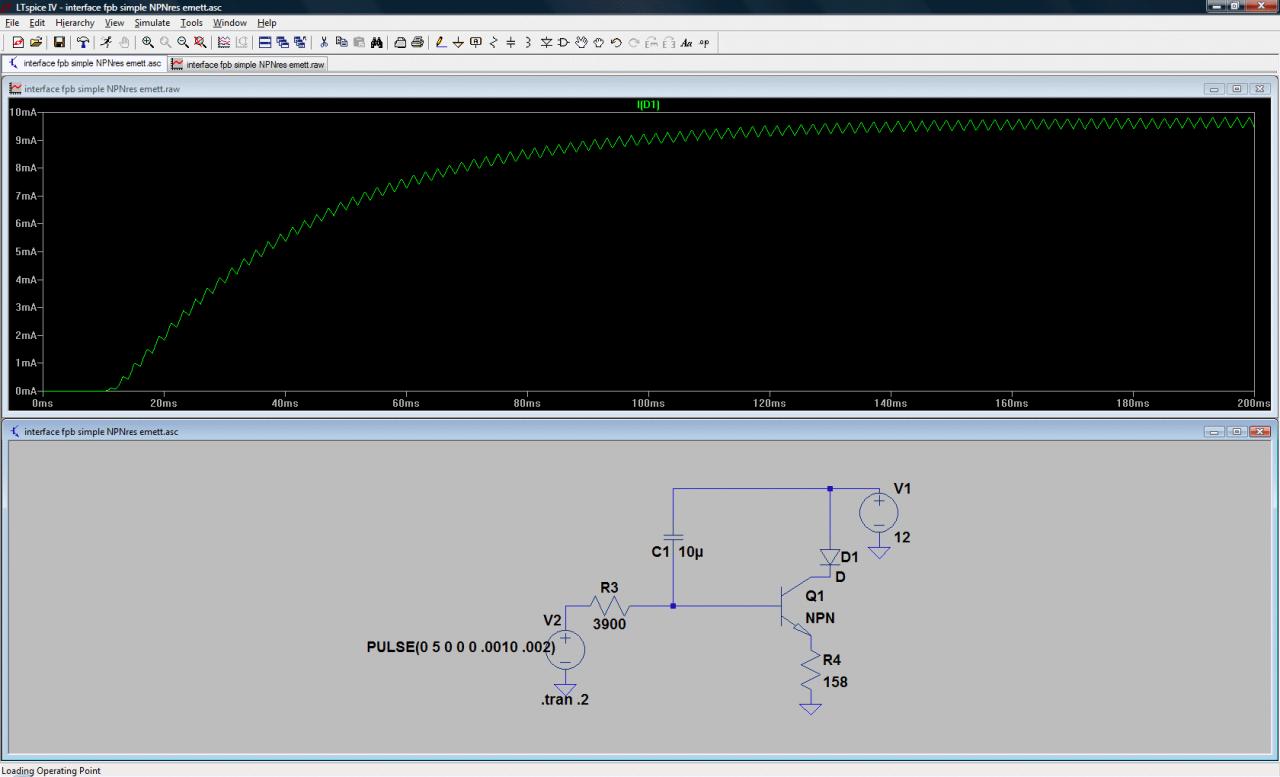Click the Close All Windows toolbar icon

tap(301, 42)
